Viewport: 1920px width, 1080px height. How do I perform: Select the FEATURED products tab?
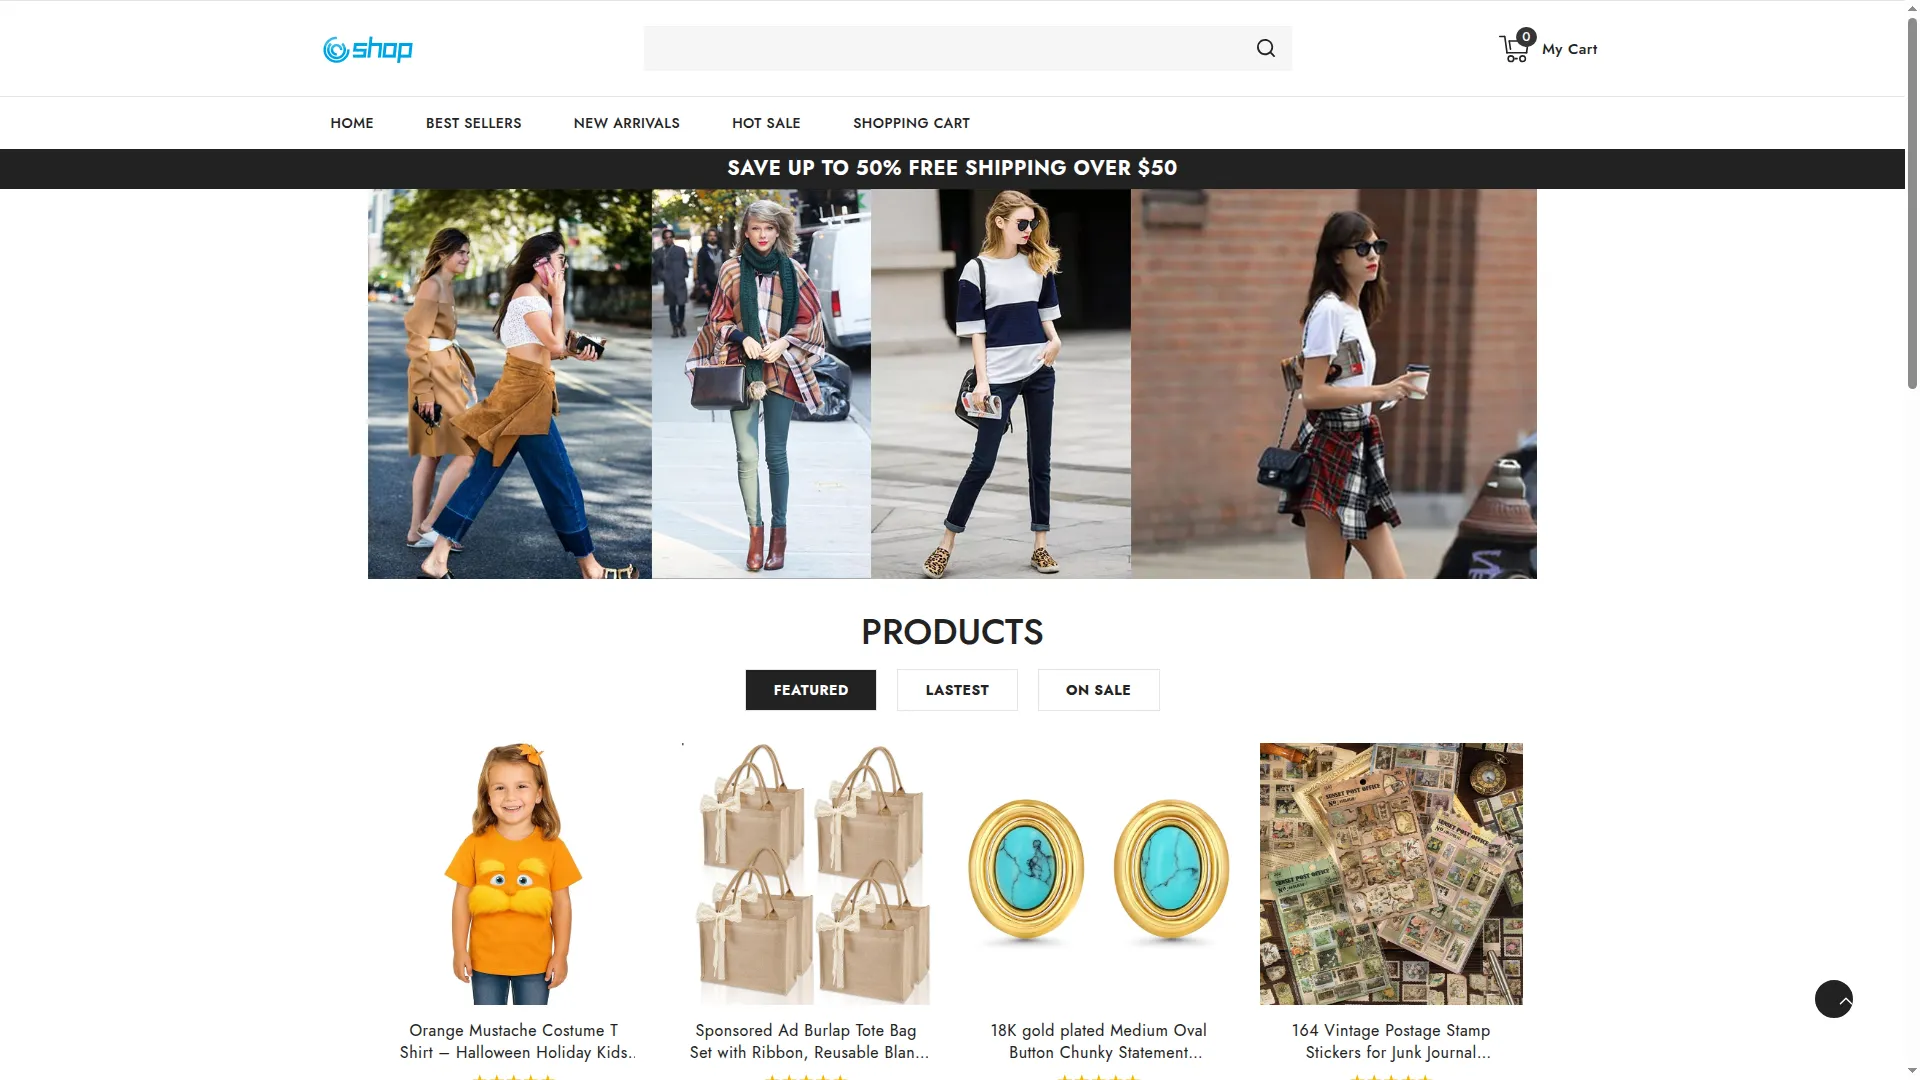[810, 690]
